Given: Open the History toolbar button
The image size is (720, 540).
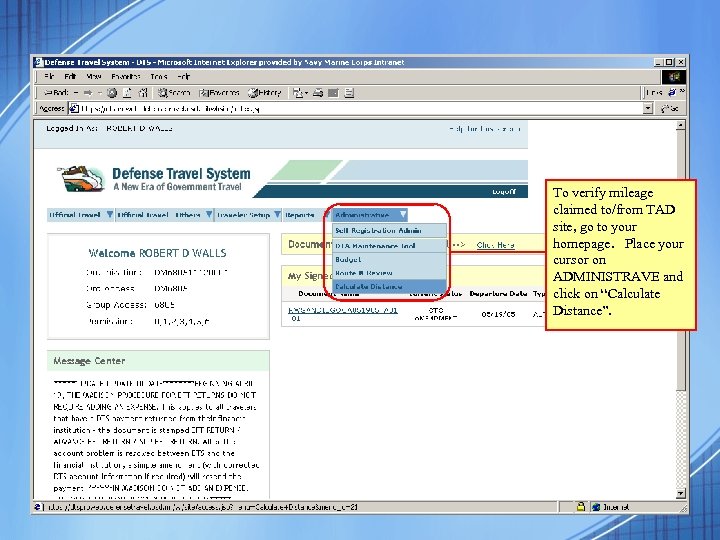Looking at the screenshot, I should click(x=264, y=93).
